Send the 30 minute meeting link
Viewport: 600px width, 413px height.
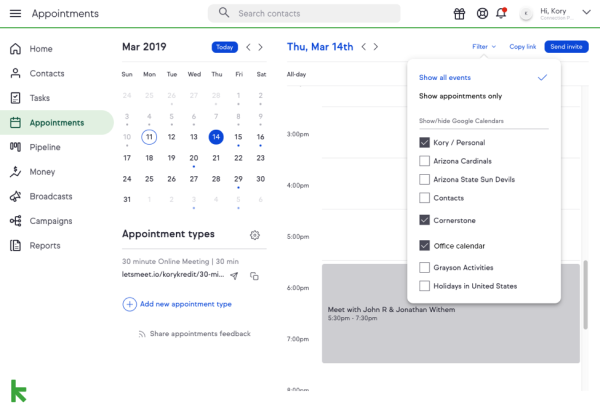[x=234, y=275]
